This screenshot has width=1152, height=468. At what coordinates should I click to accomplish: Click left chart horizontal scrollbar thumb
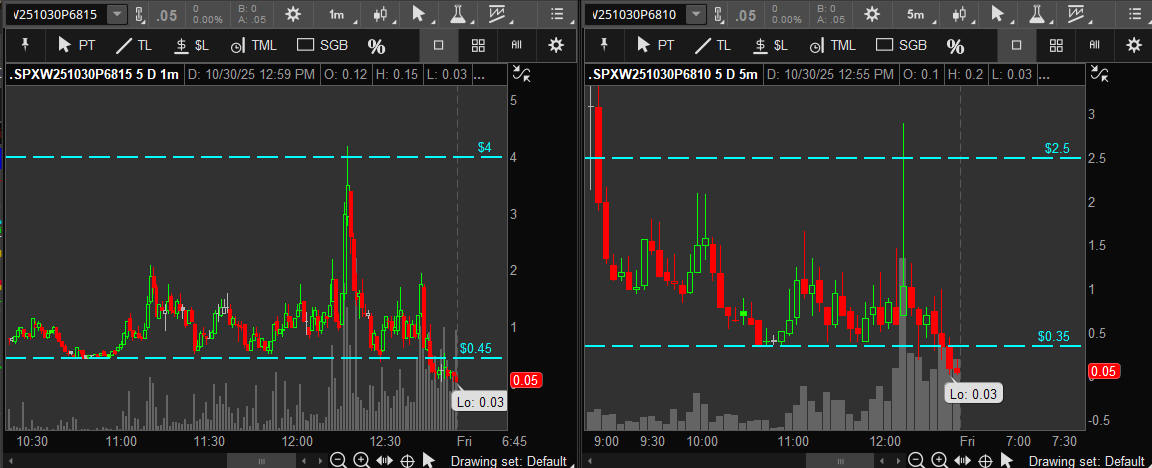[262, 460]
